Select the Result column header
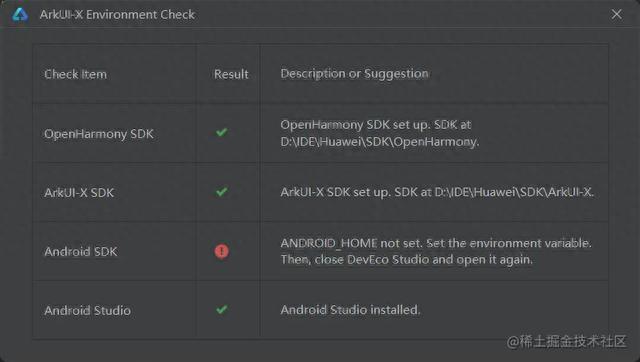The image size is (640, 362). click(x=231, y=74)
